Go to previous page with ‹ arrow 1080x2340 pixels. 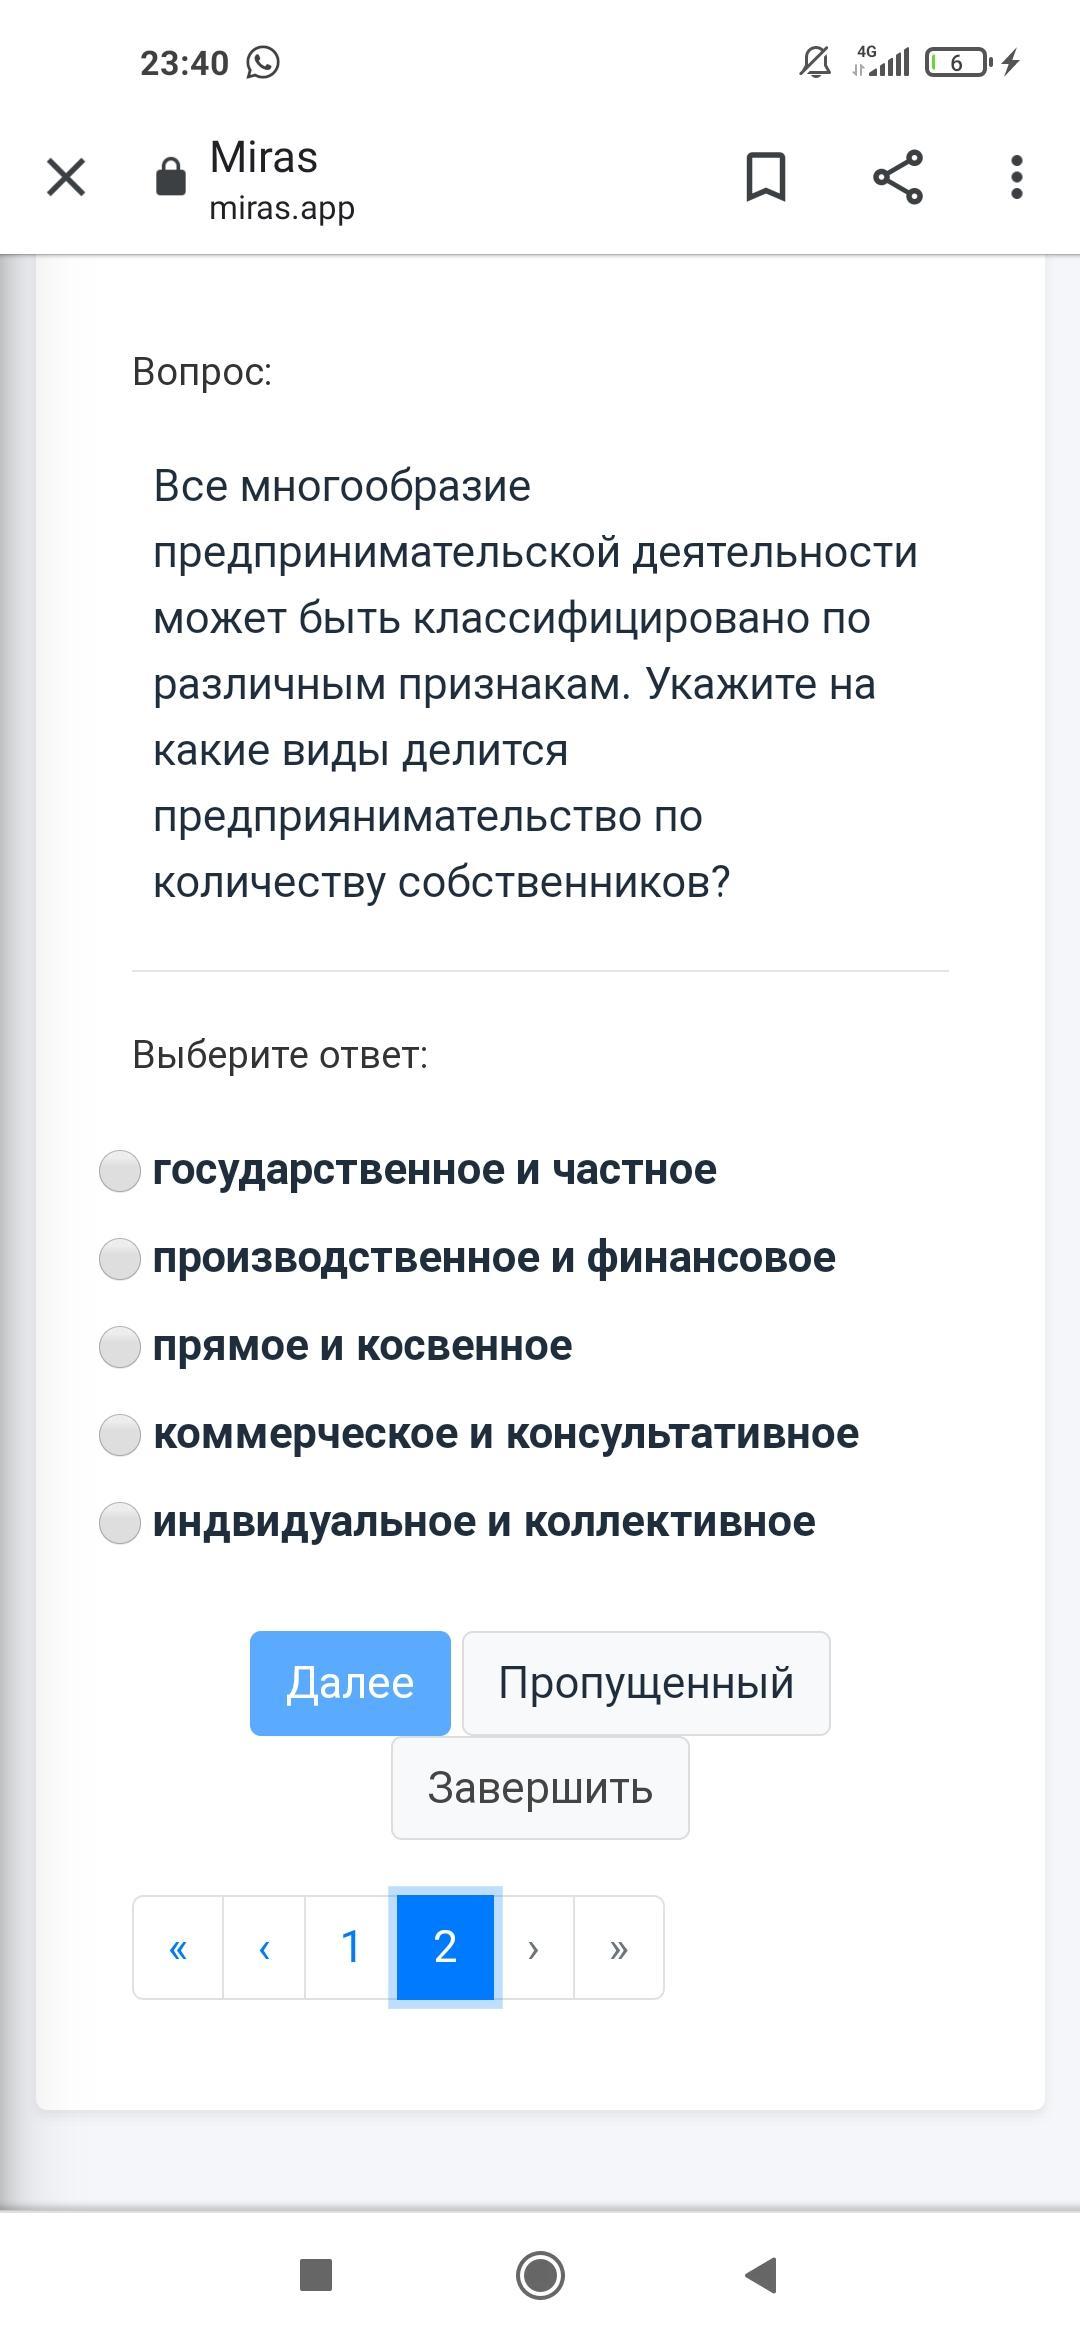(264, 1947)
